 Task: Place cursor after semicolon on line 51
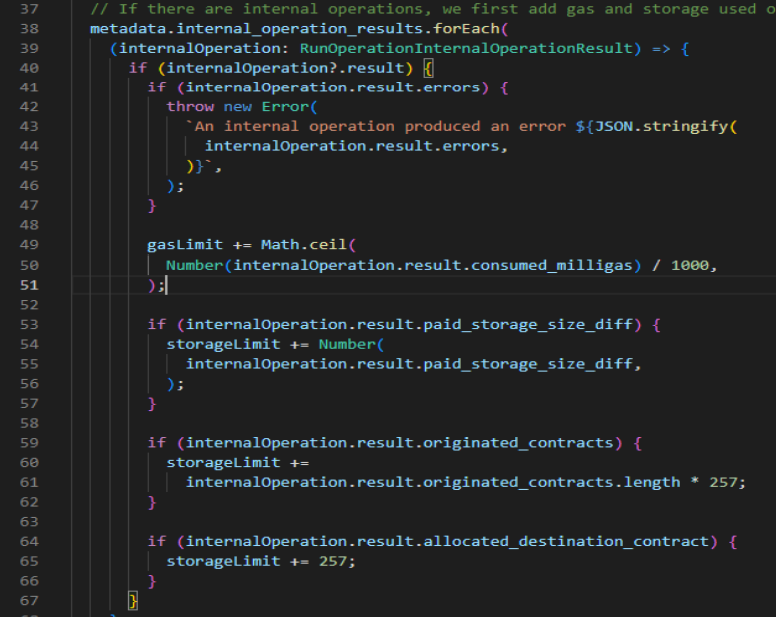pos(165,285)
